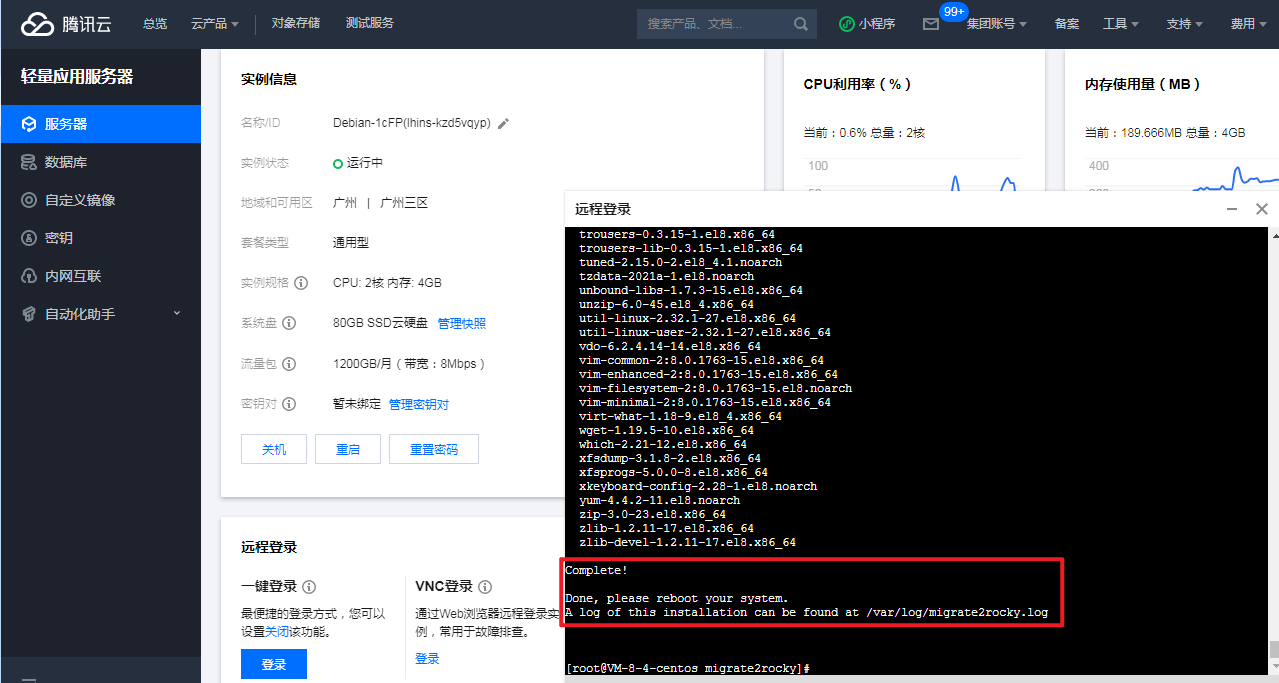This screenshot has height=683, width=1279.
Task: Click the 管理快照 link
Action: tap(462, 324)
